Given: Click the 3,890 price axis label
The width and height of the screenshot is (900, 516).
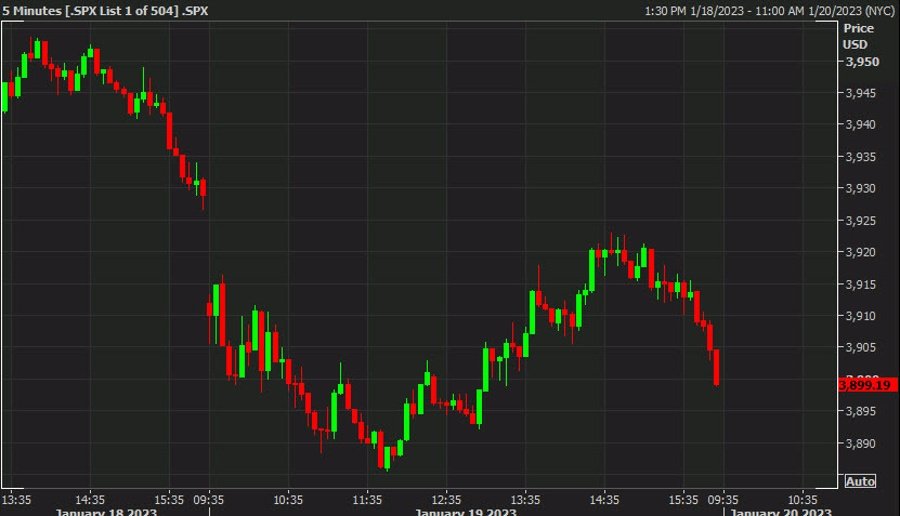Looking at the screenshot, I should pyautogui.click(x=861, y=444).
